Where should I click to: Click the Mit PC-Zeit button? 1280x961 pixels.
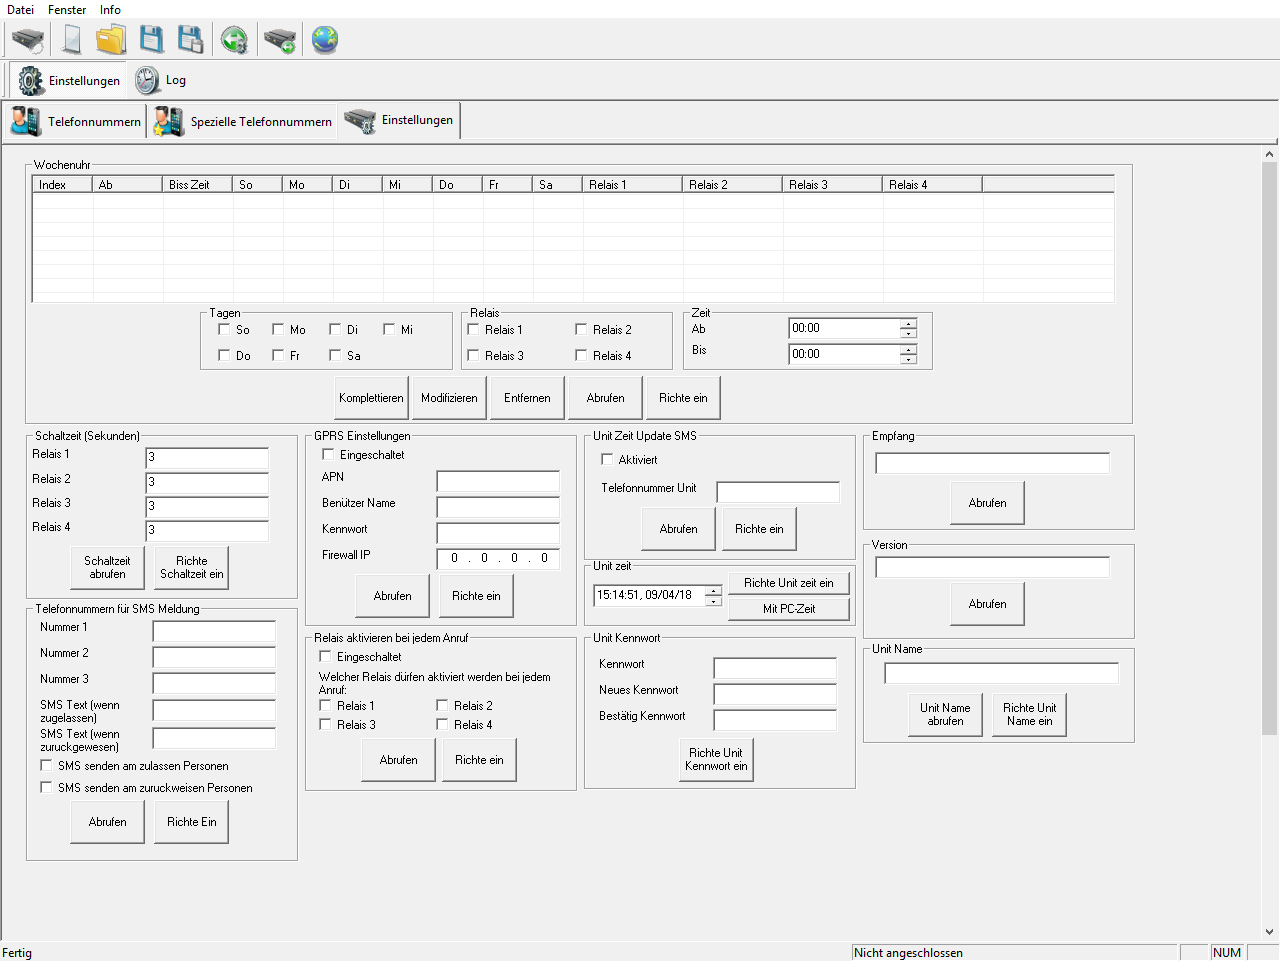coord(789,609)
